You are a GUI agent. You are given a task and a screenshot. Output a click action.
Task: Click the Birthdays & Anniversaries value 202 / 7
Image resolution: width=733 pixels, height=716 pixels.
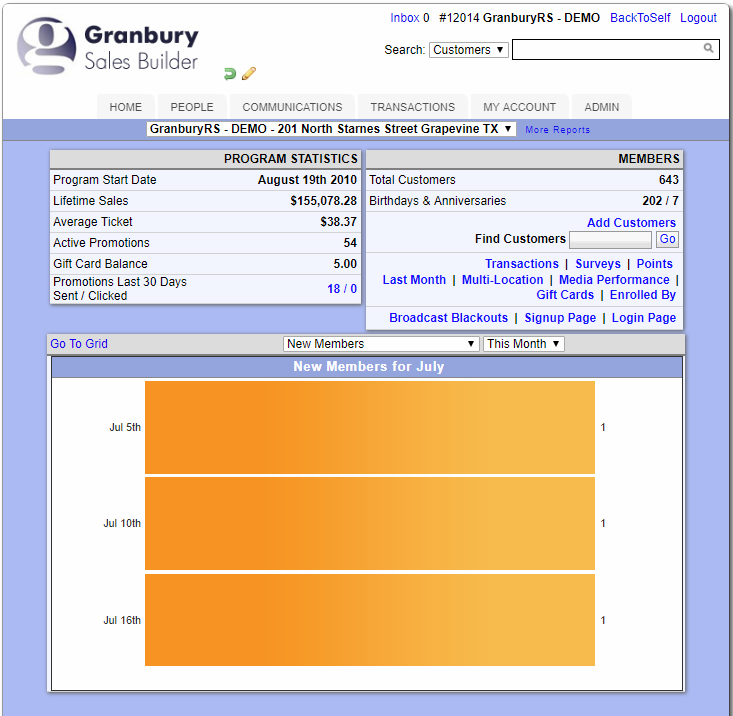pyautogui.click(x=660, y=201)
